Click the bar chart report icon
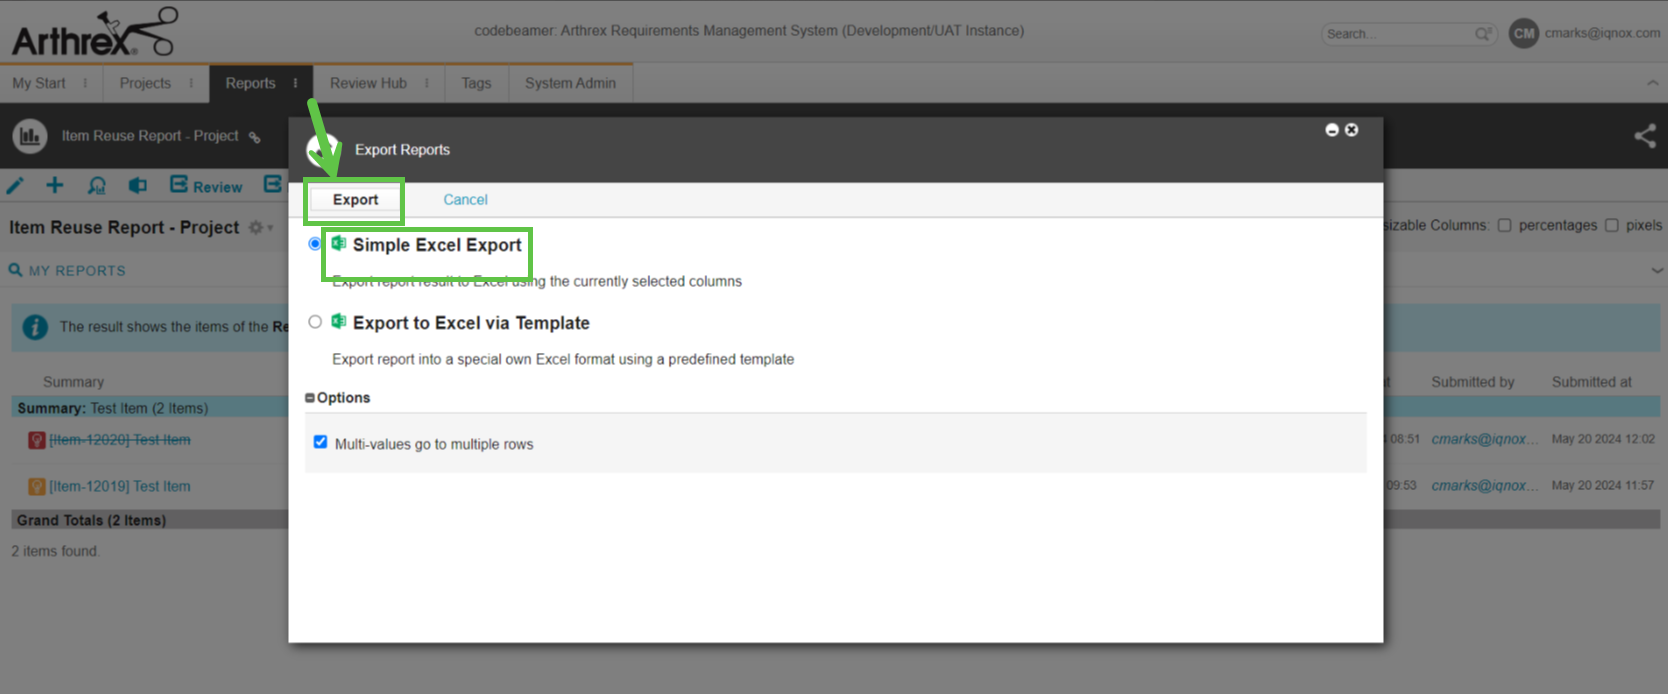Screen dimensions: 1668x694 [x=30, y=136]
